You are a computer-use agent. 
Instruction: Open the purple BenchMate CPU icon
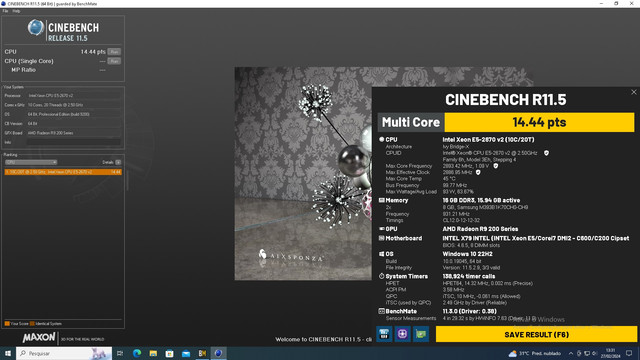(x=402, y=334)
